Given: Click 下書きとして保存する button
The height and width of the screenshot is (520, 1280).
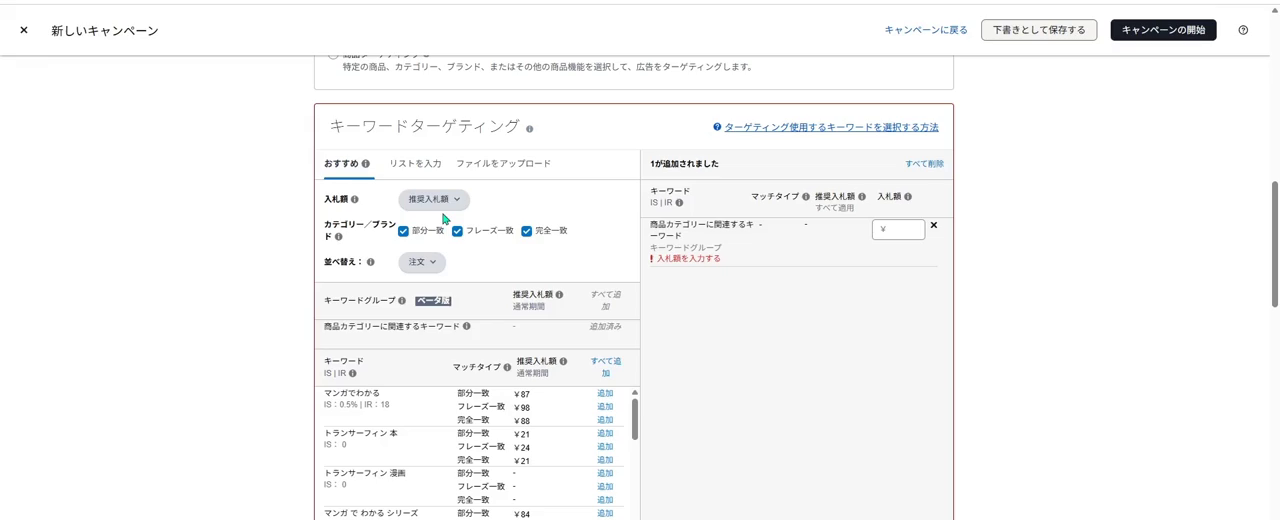Looking at the screenshot, I should coord(1039,30).
